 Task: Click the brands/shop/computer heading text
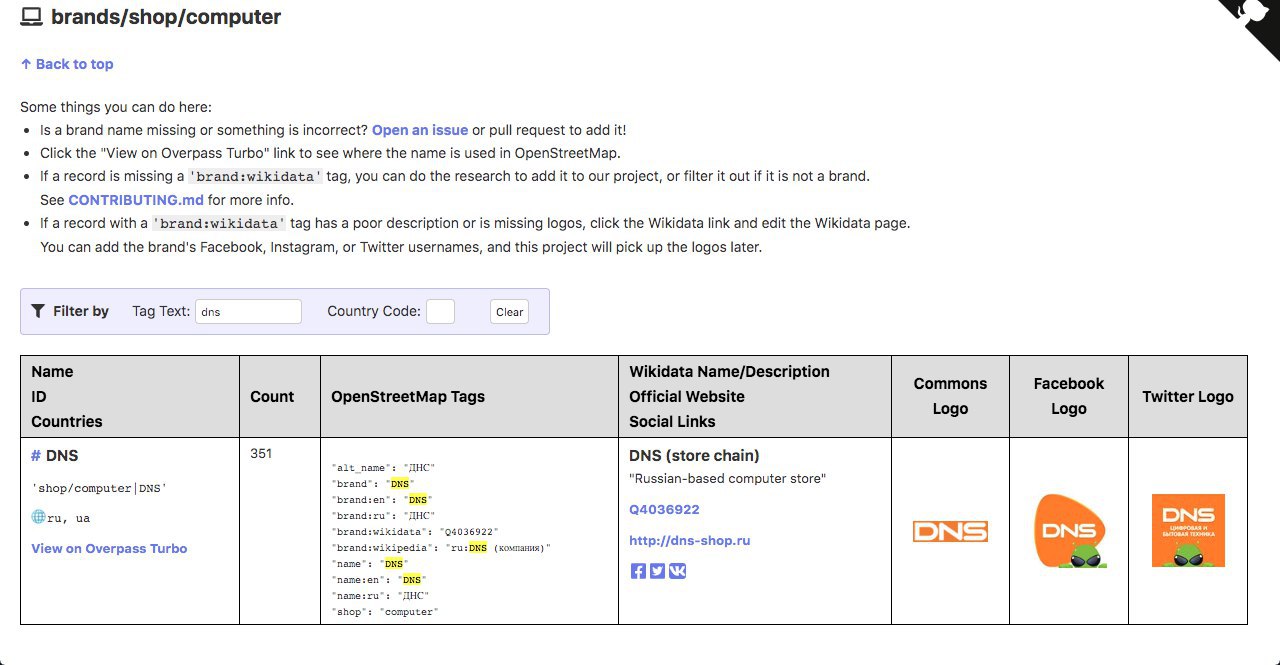[x=166, y=17]
